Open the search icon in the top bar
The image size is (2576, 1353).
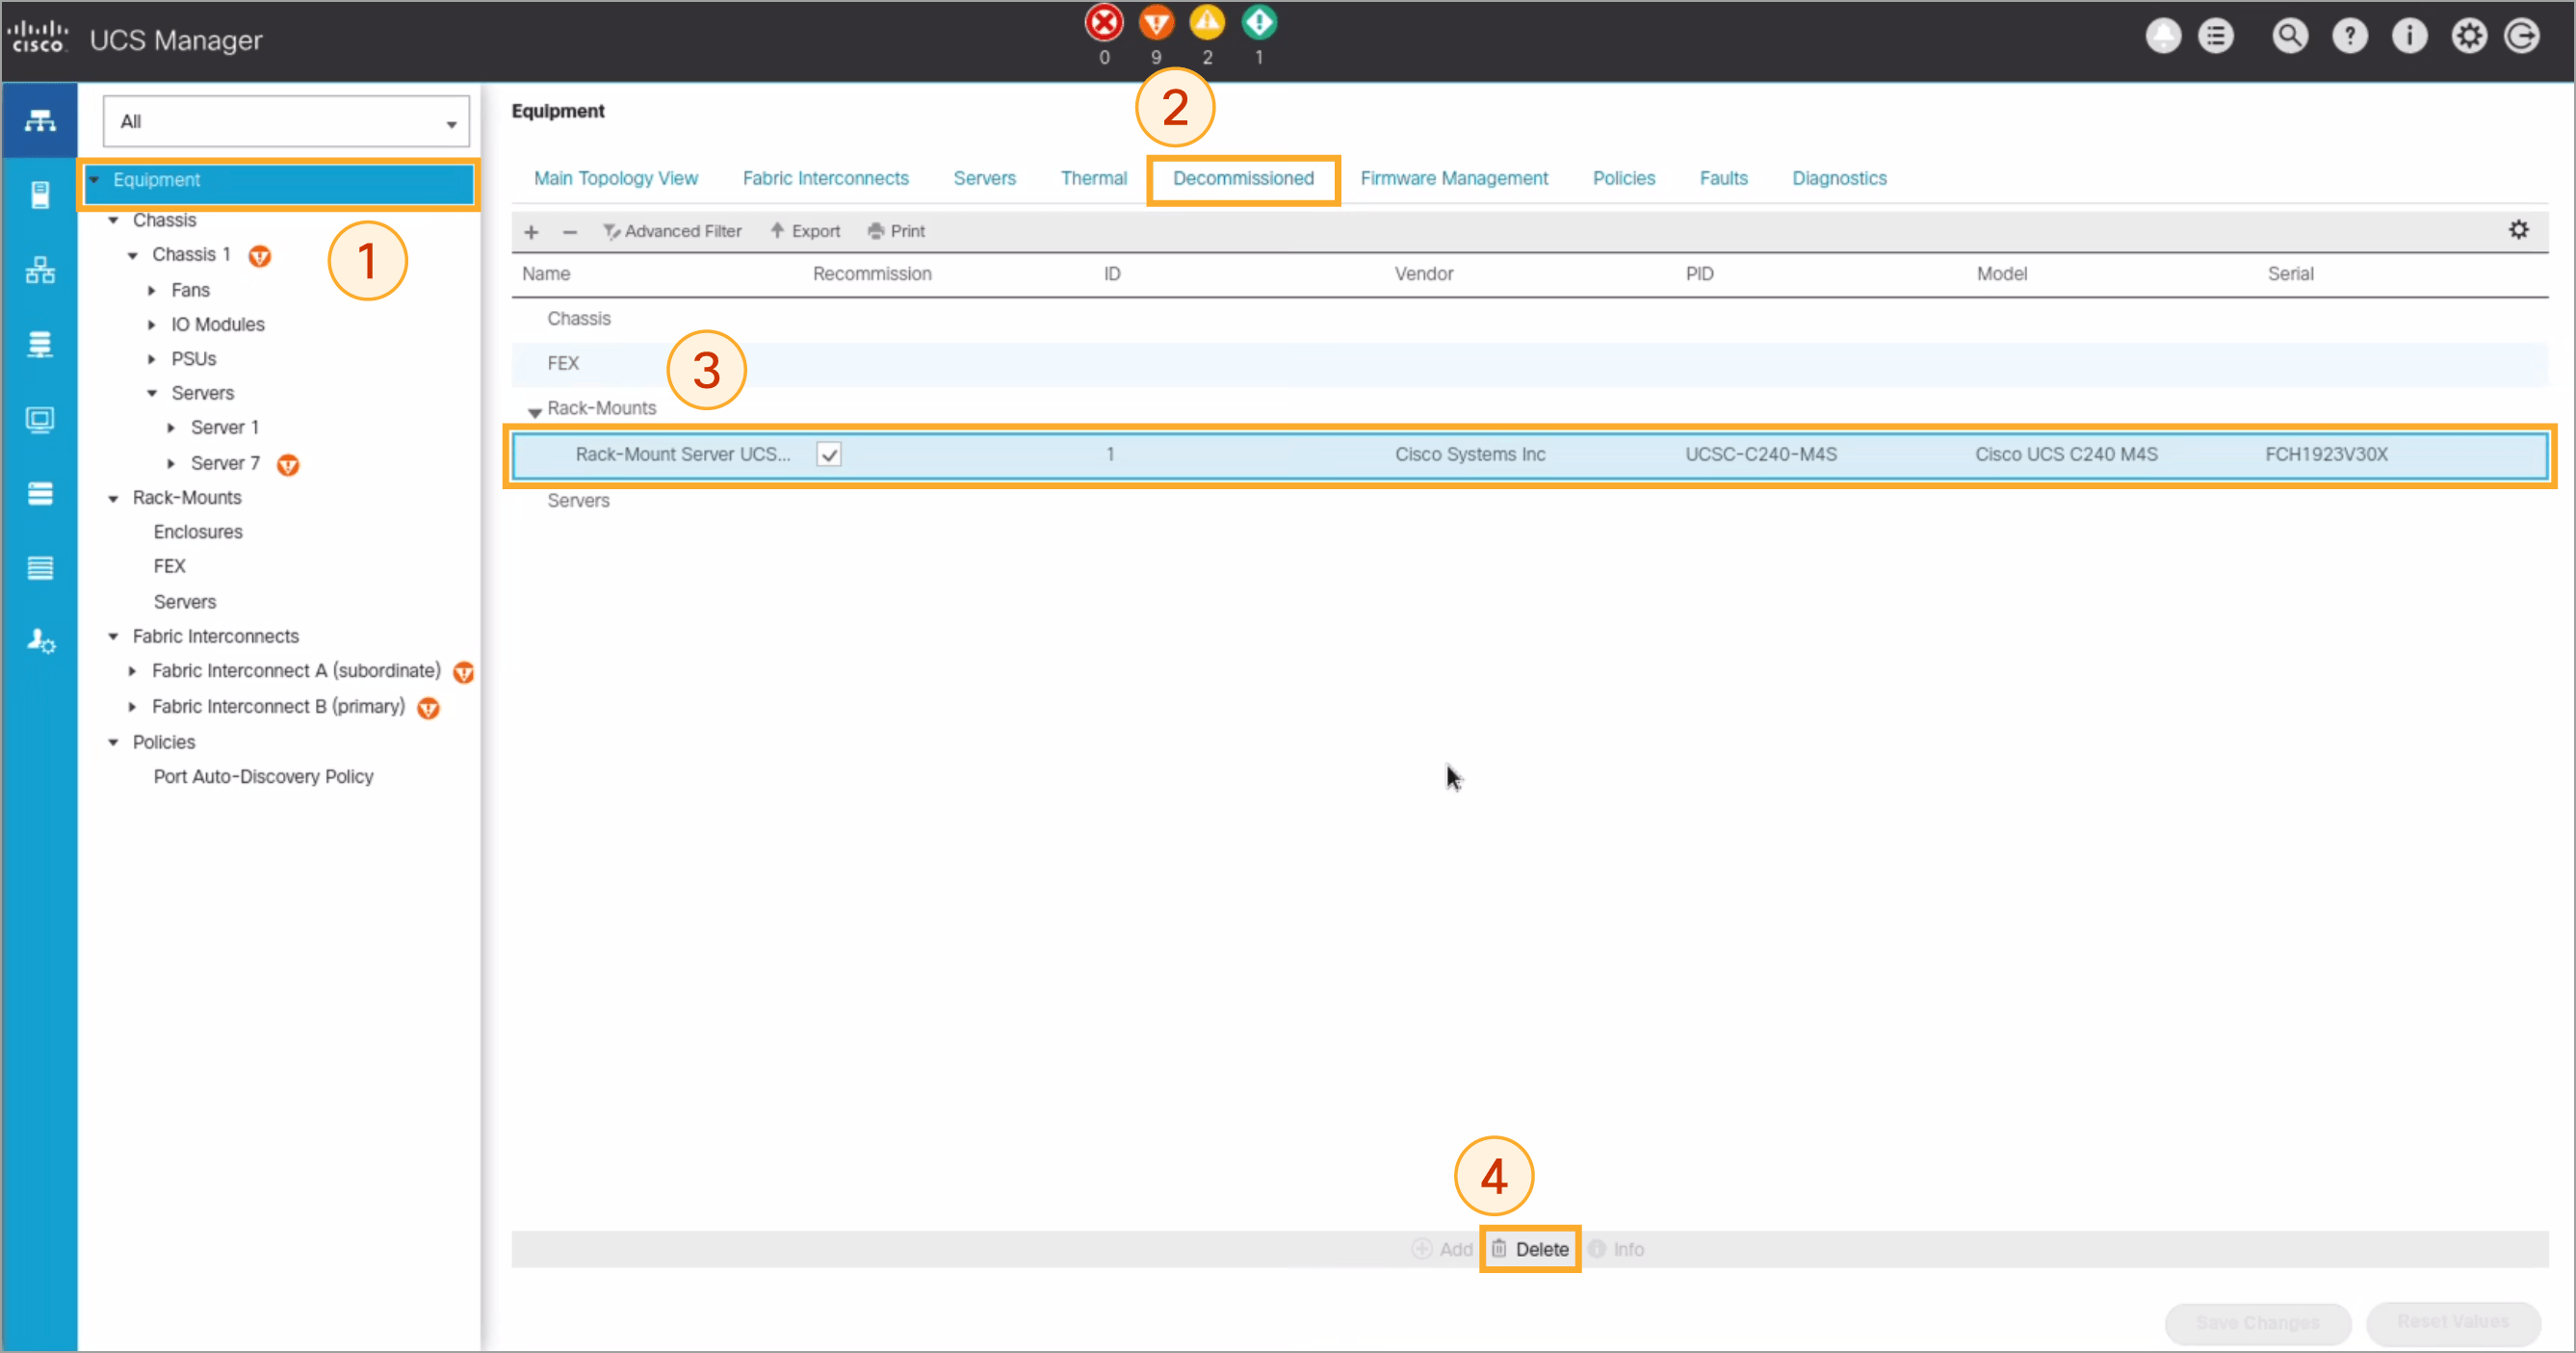coord(2289,37)
